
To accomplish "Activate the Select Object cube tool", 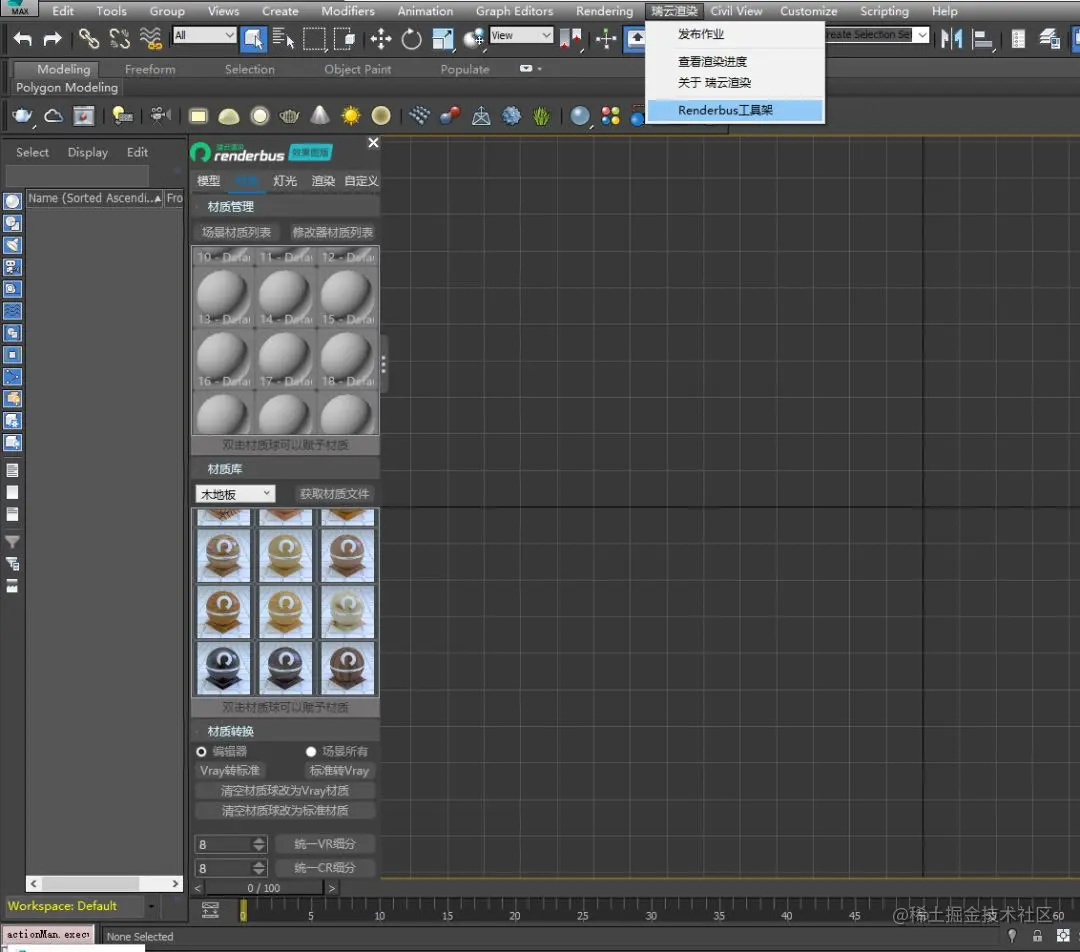I will (x=253, y=39).
